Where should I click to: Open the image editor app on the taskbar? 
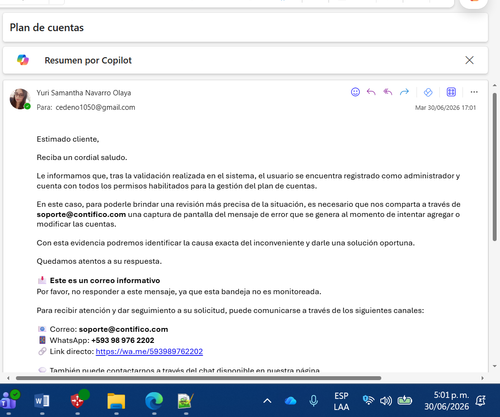coord(186,401)
